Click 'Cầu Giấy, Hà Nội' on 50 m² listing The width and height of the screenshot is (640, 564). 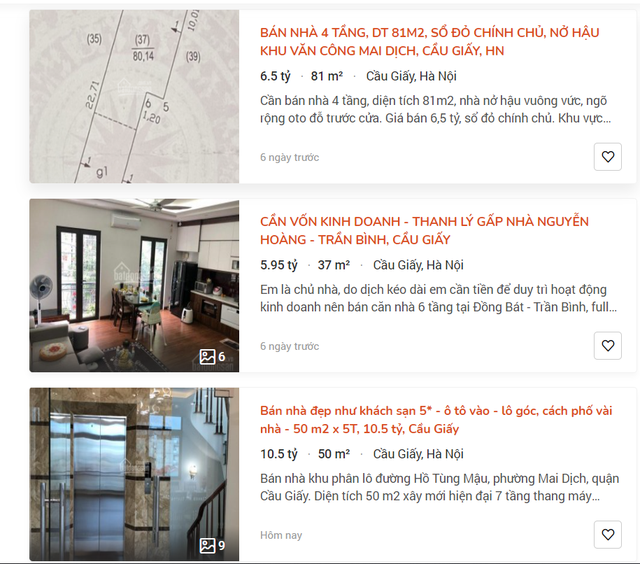(x=418, y=454)
